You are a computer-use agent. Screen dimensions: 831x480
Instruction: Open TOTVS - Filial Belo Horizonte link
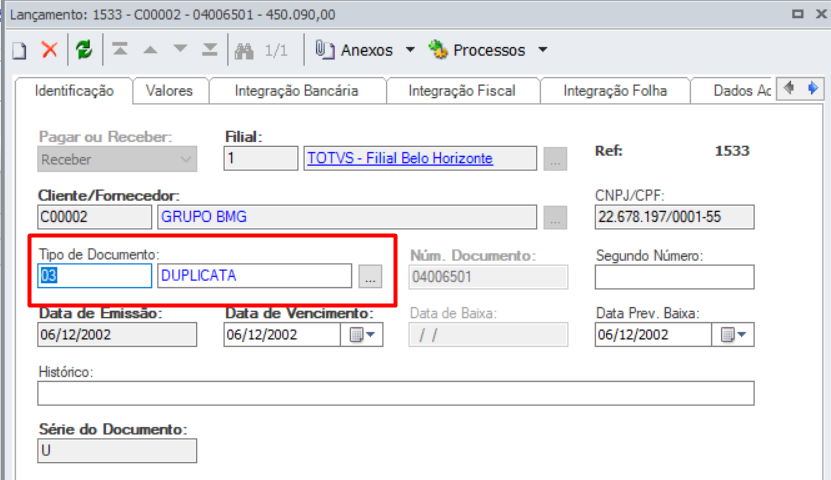tap(400, 158)
